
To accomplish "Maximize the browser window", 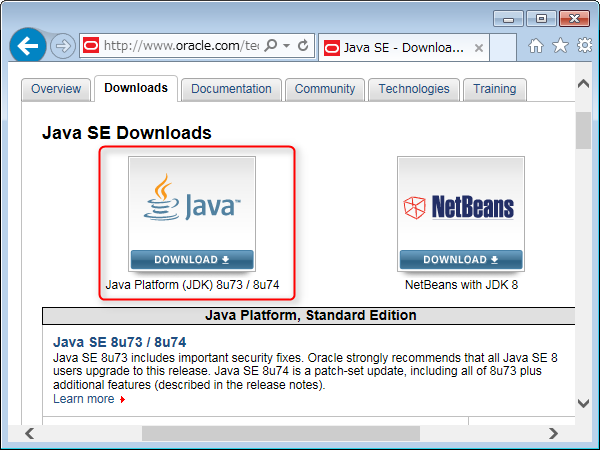I will pos(541,19).
